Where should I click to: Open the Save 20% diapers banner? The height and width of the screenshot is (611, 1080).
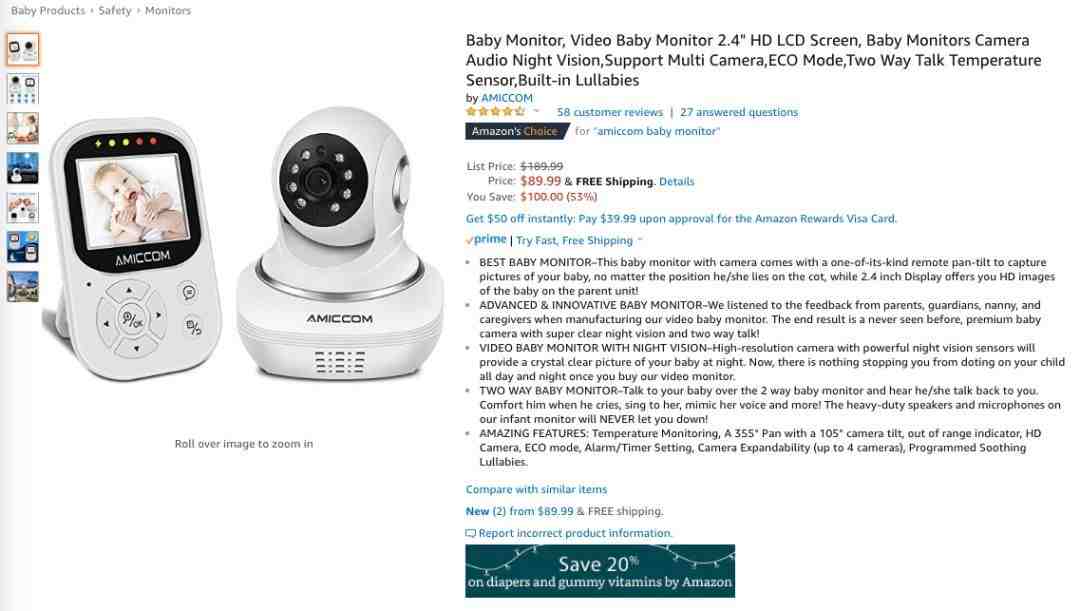pyautogui.click(x=600, y=571)
